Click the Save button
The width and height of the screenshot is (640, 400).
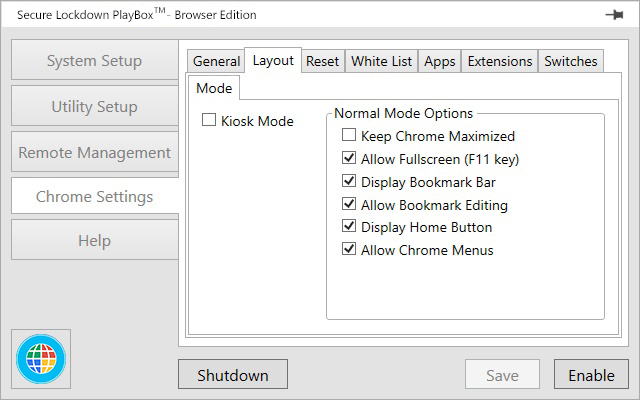(502, 374)
